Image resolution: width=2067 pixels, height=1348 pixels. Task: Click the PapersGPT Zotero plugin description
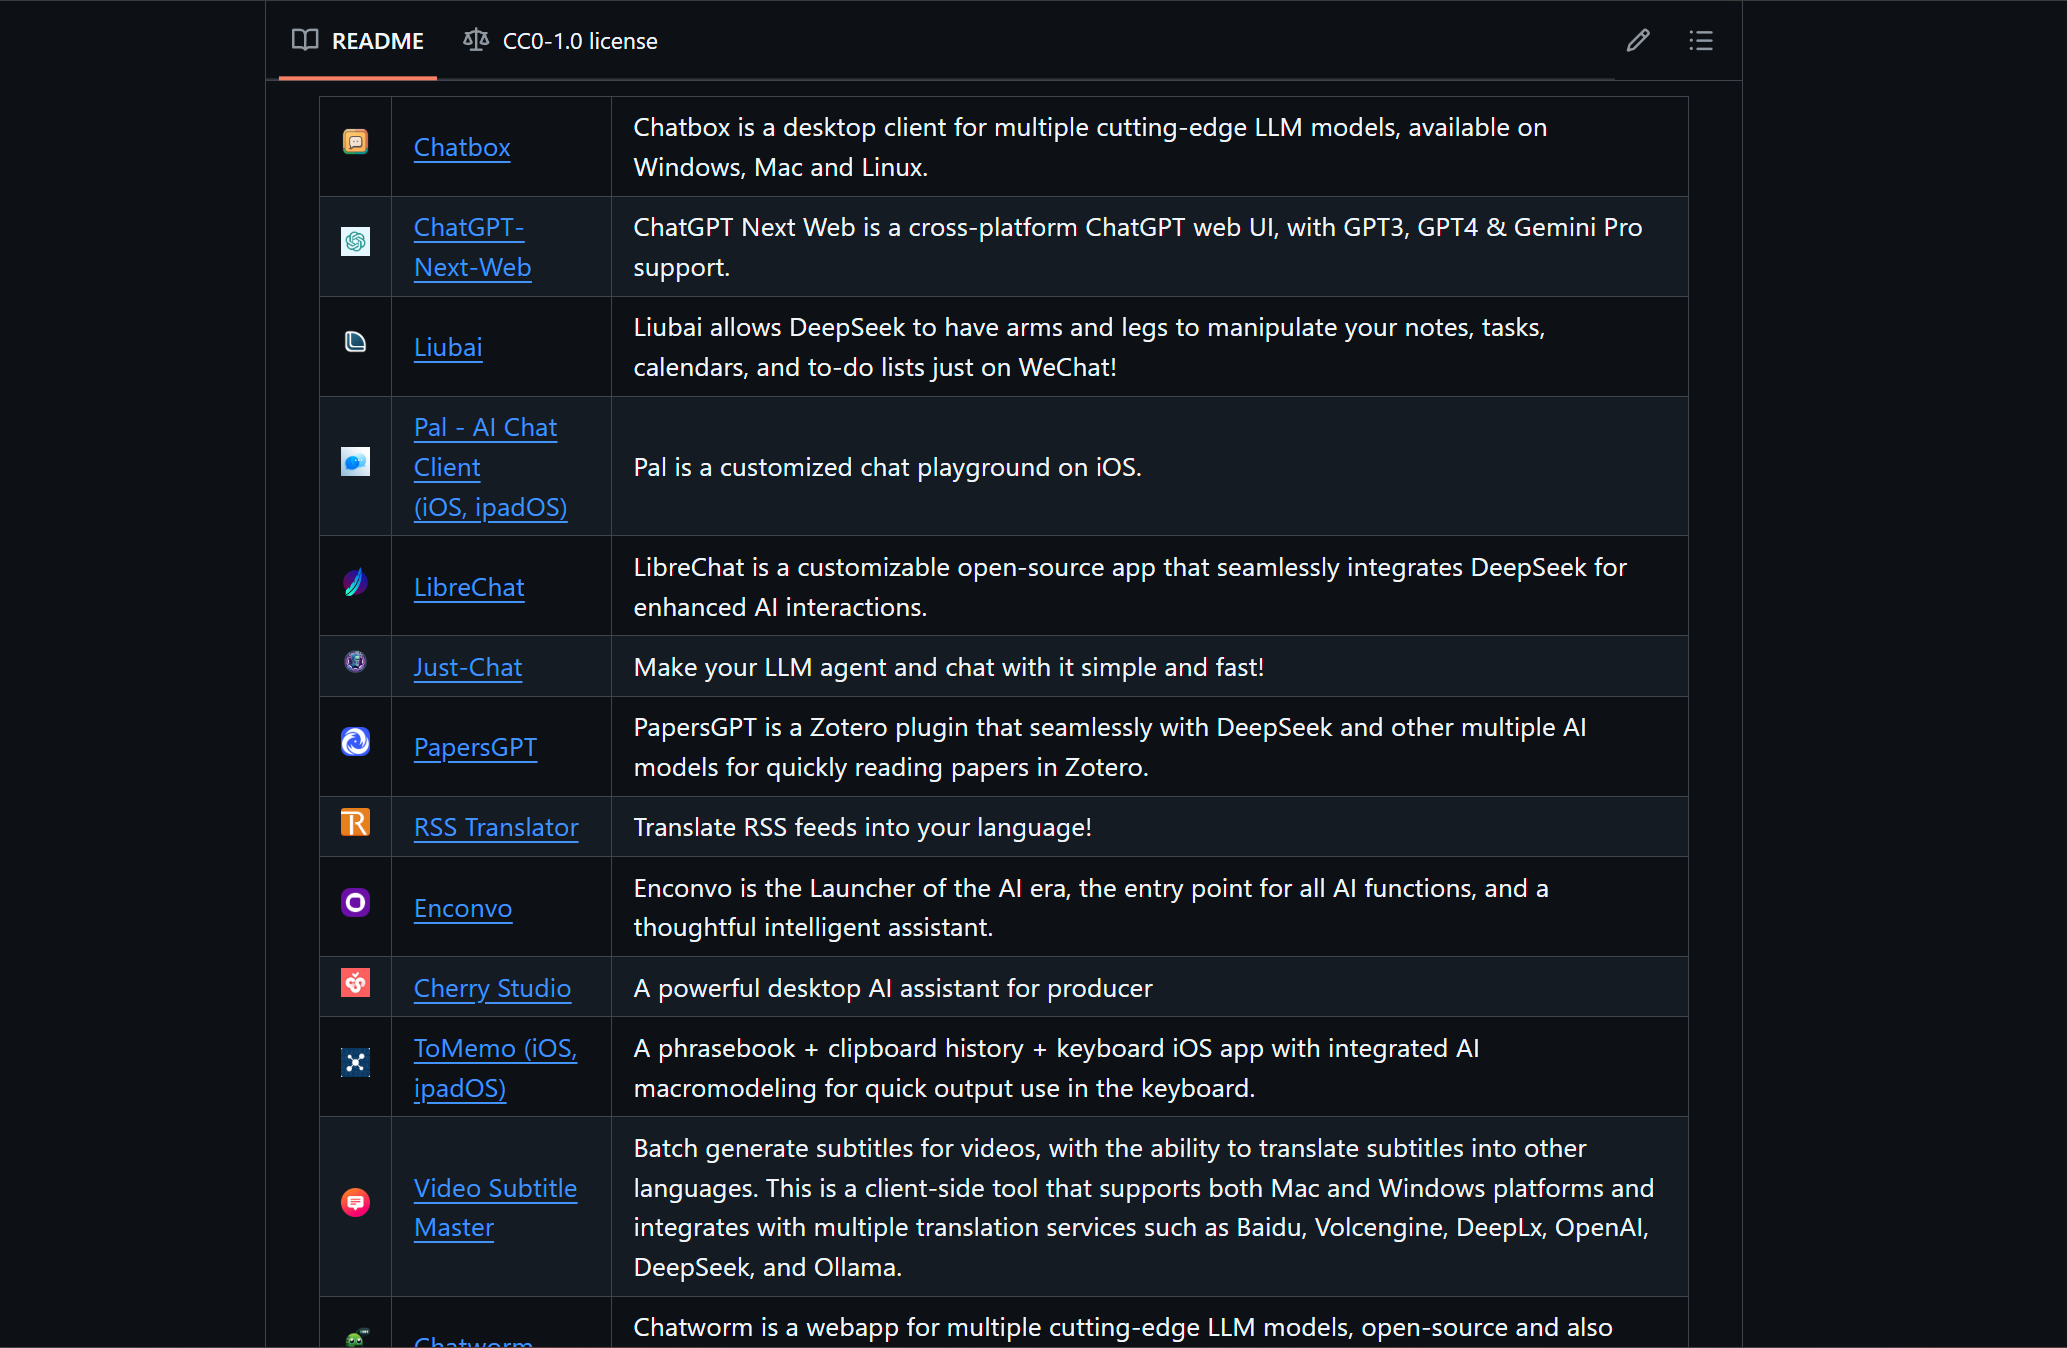1110,747
